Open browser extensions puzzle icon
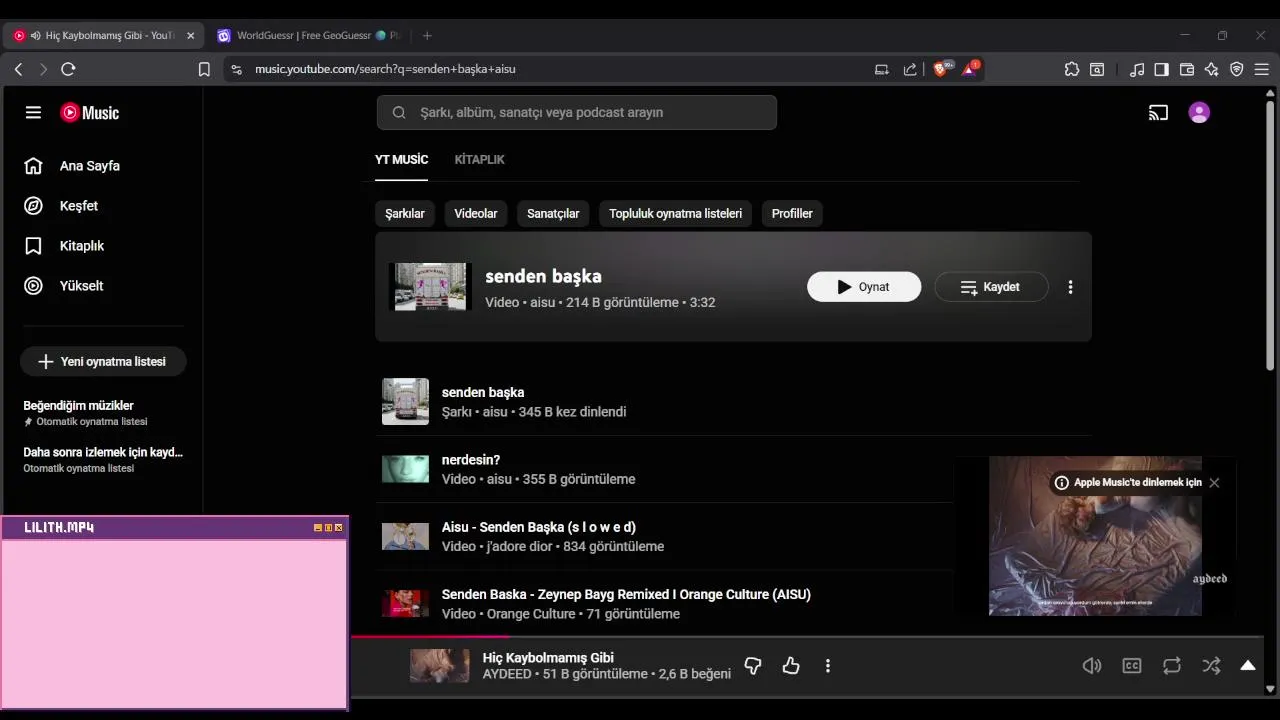This screenshot has width=1280, height=720. (x=1072, y=69)
